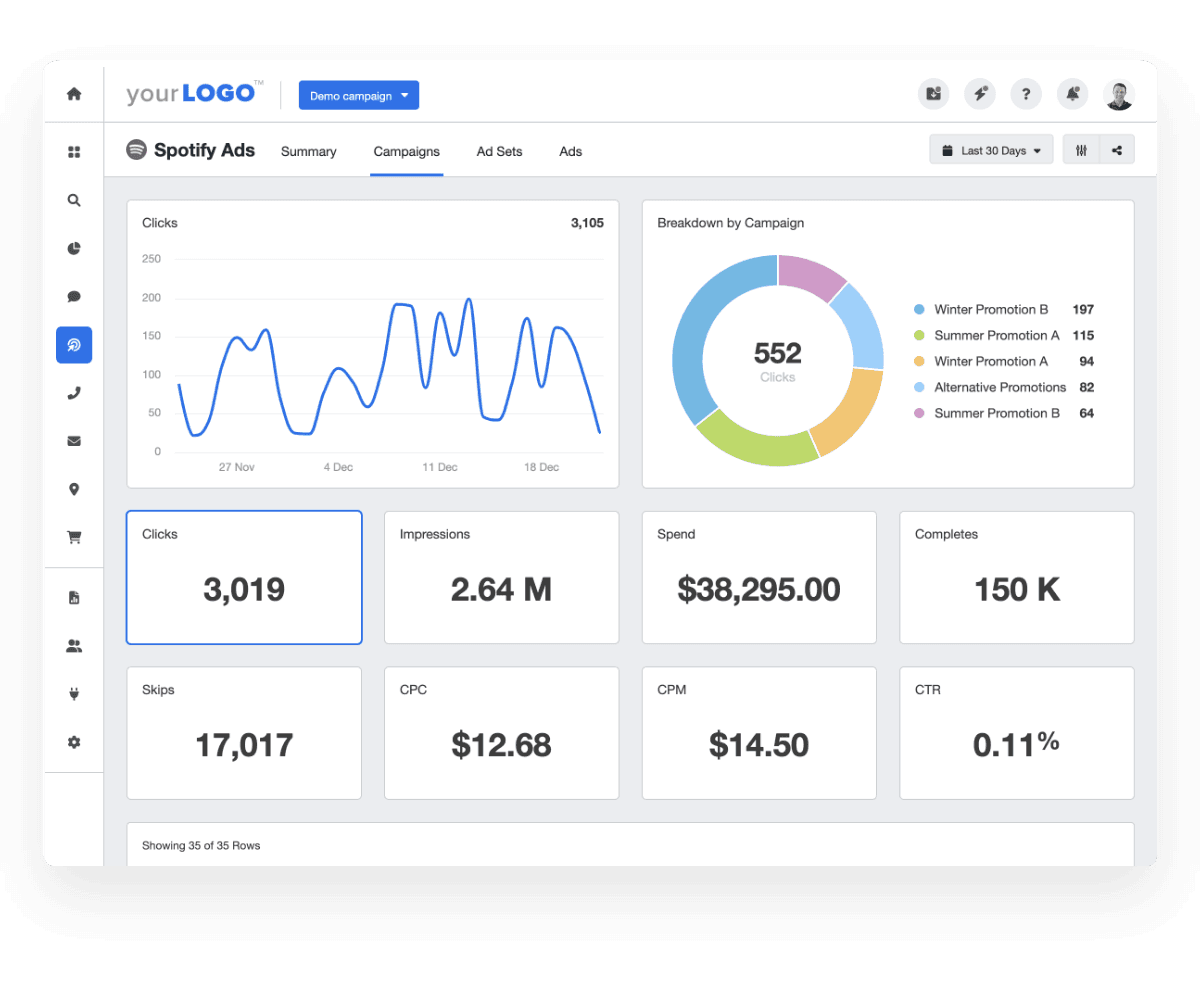Expand the settings gear options in sidebar

[74, 742]
